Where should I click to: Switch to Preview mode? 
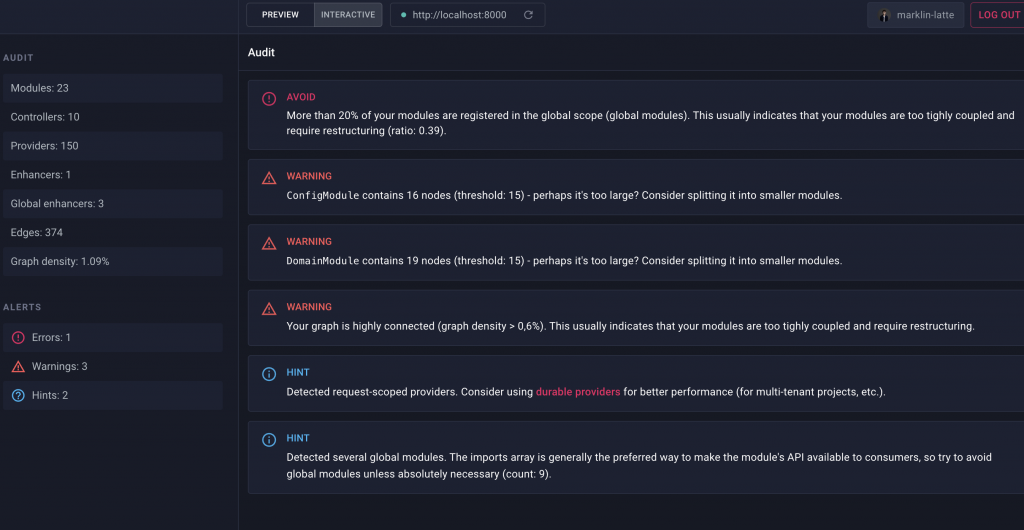(280, 15)
